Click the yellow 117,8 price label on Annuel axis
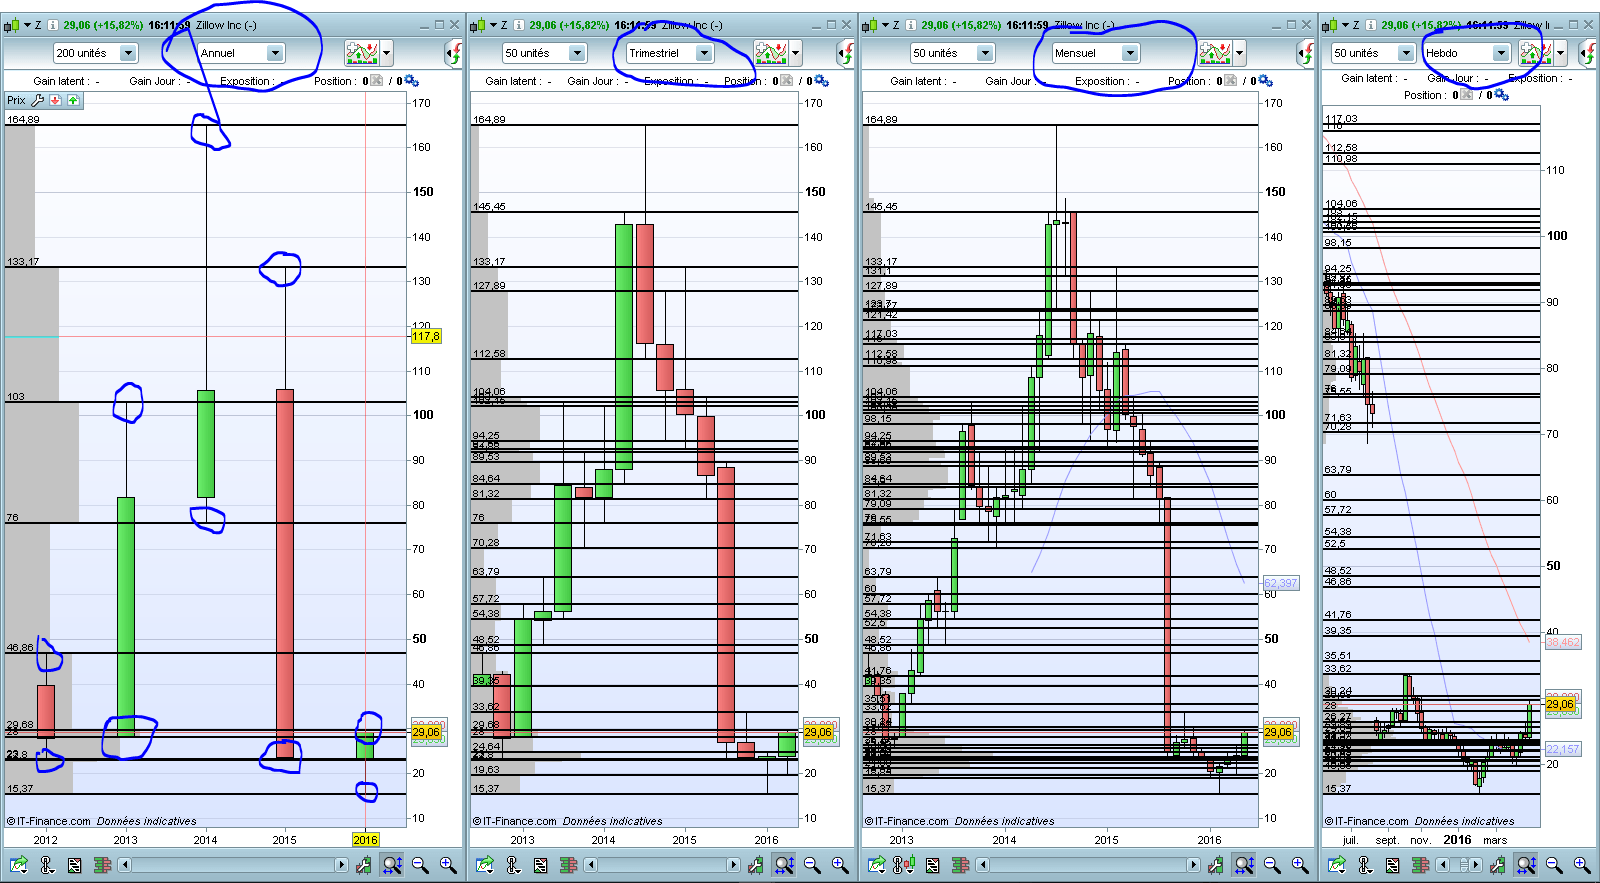1600x883 pixels. click(x=426, y=336)
